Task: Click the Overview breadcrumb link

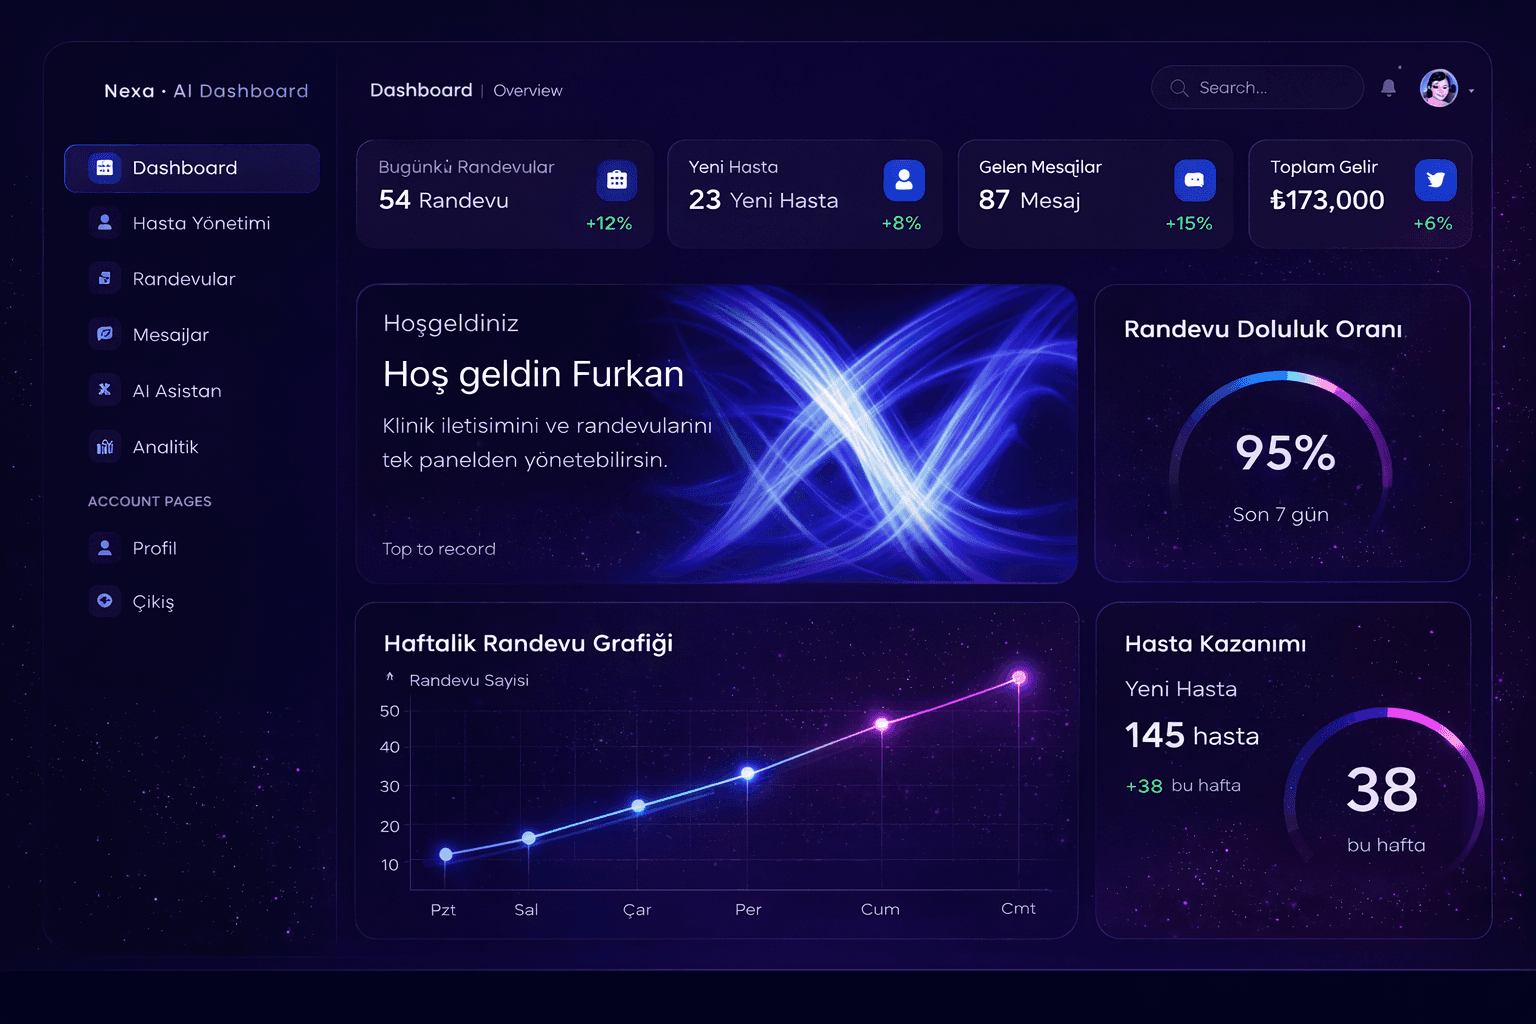Action: [x=528, y=91]
